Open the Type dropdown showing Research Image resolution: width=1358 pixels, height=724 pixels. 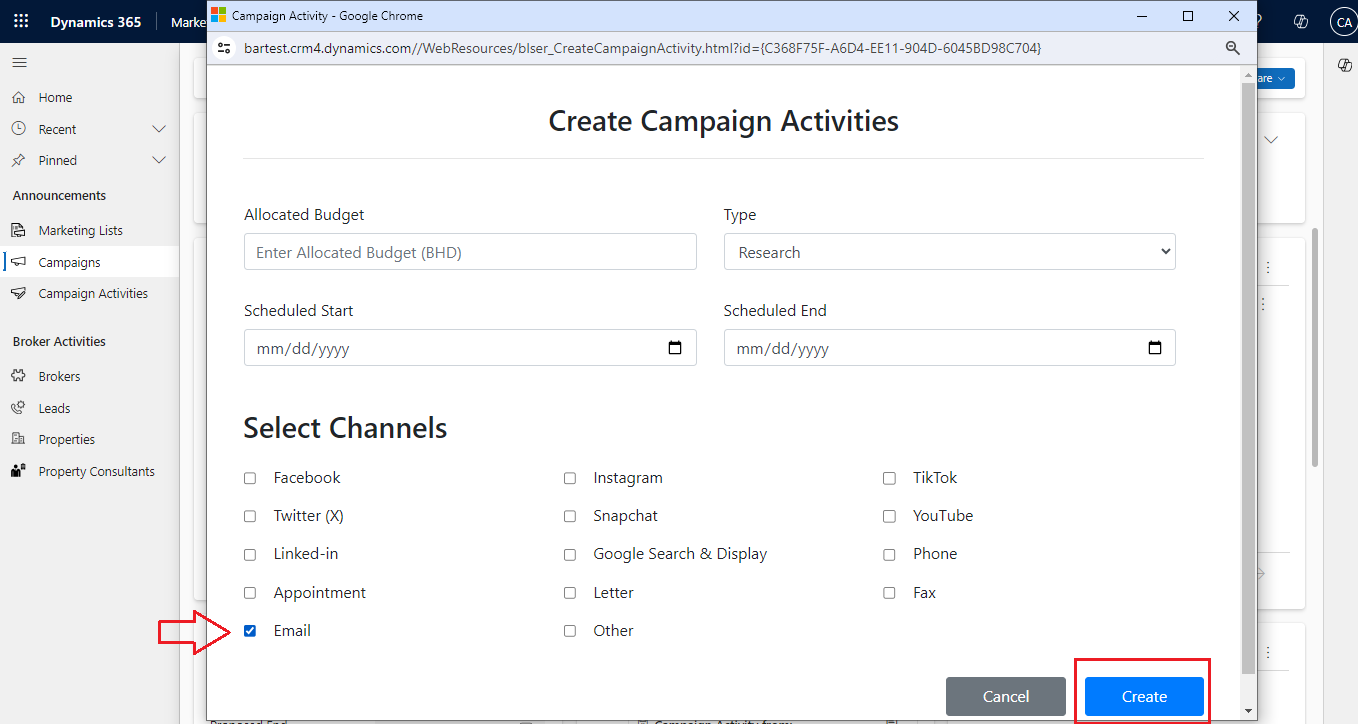click(949, 252)
